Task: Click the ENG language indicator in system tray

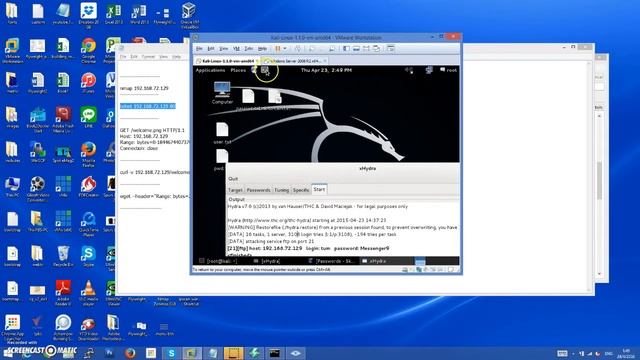Action: (x=609, y=353)
